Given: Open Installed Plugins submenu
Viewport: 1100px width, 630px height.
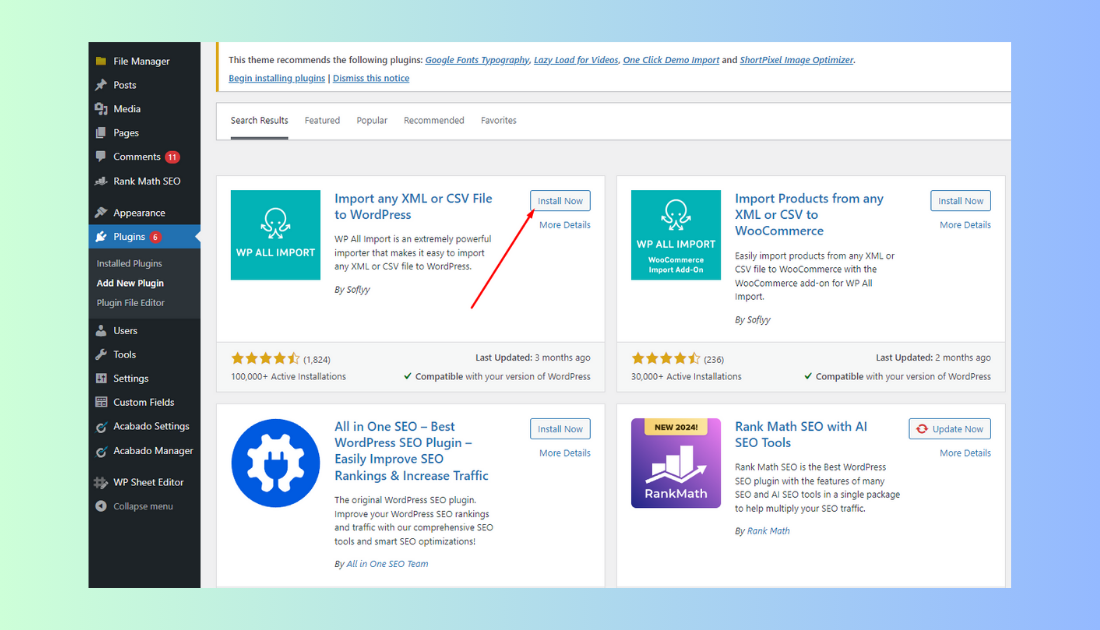Looking at the screenshot, I should (129, 263).
